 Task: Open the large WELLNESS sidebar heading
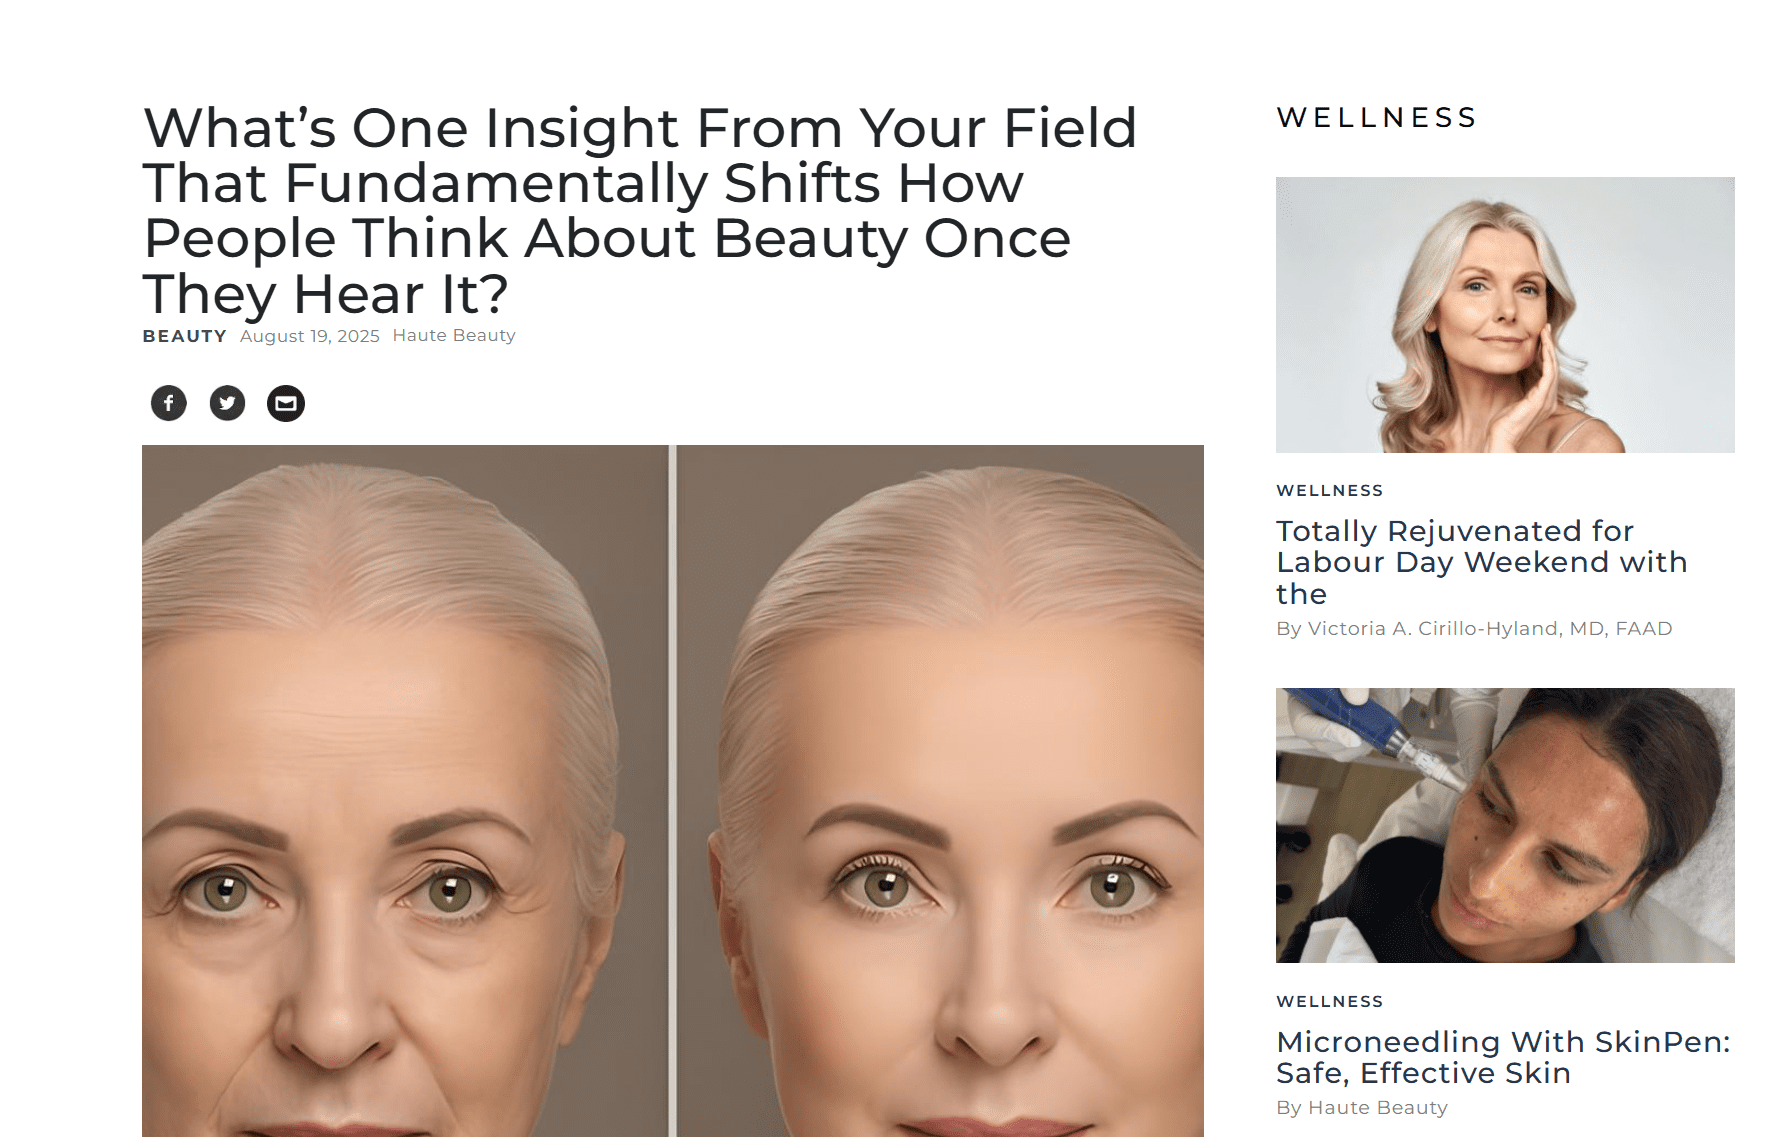(x=1377, y=118)
